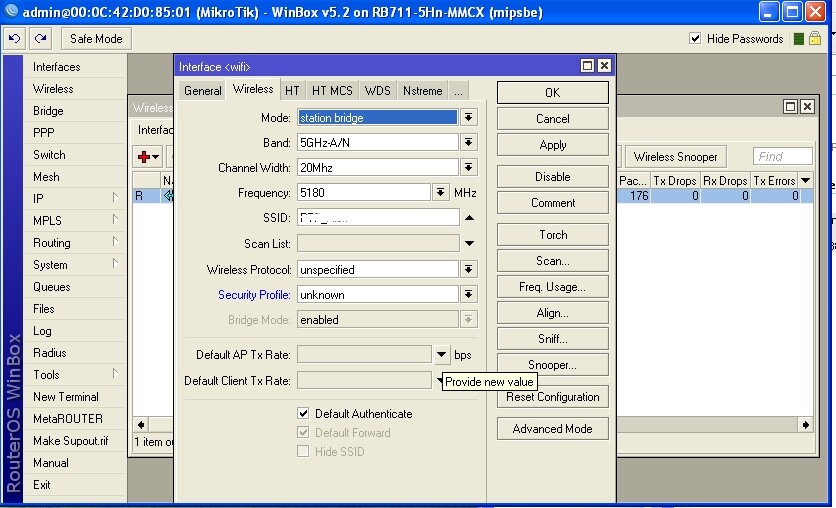Click the wireless interface row icon
Image resolution: width=836 pixels, height=508 pixels.
tap(168, 196)
